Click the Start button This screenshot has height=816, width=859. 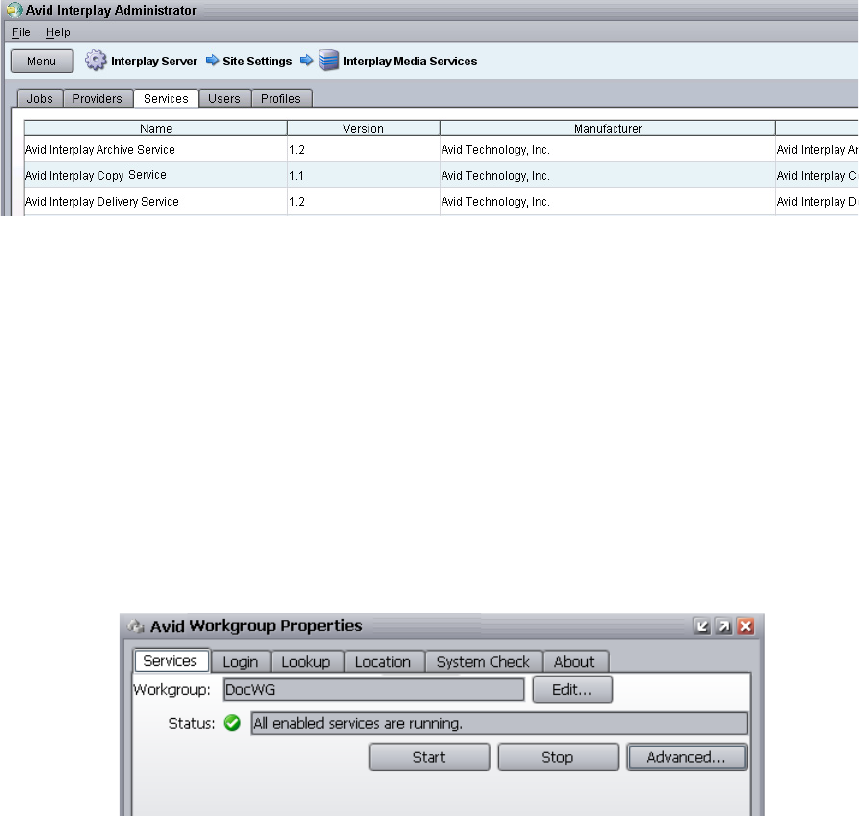(x=430, y=757)
